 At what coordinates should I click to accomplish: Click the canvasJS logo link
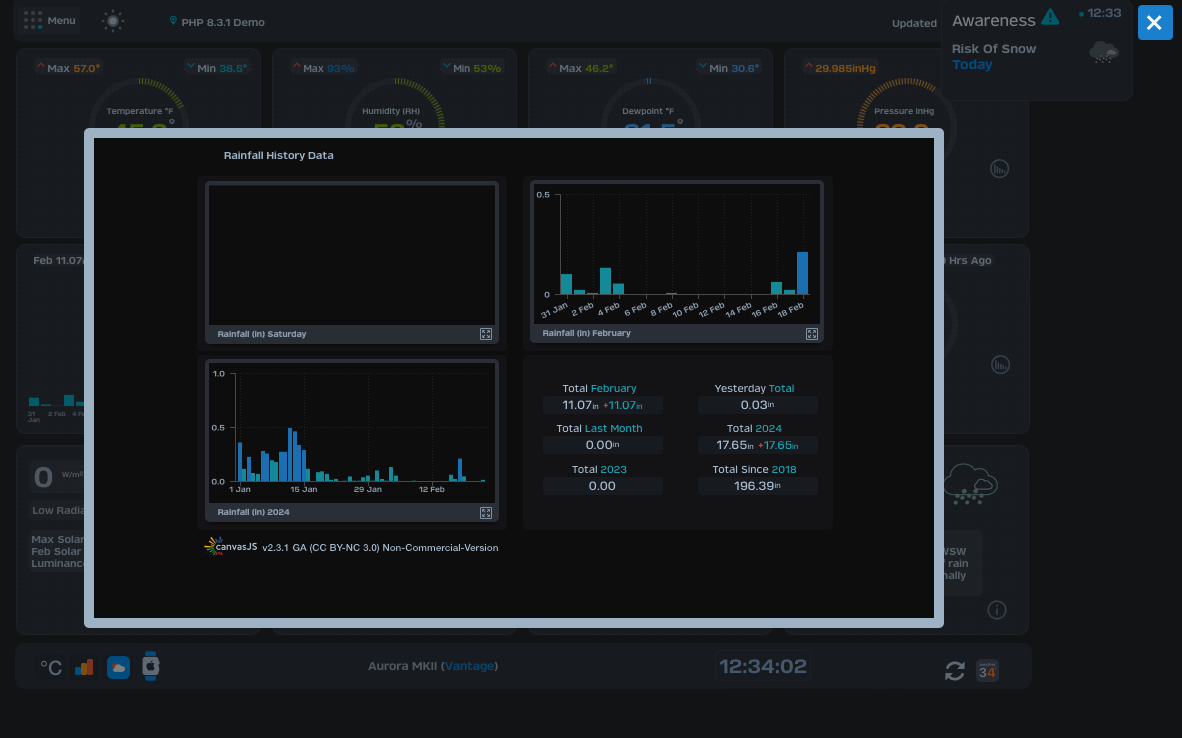231,547
